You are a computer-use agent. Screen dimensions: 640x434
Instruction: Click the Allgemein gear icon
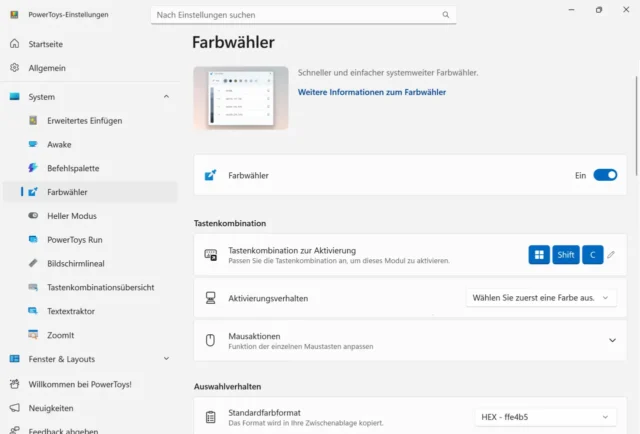15,68
